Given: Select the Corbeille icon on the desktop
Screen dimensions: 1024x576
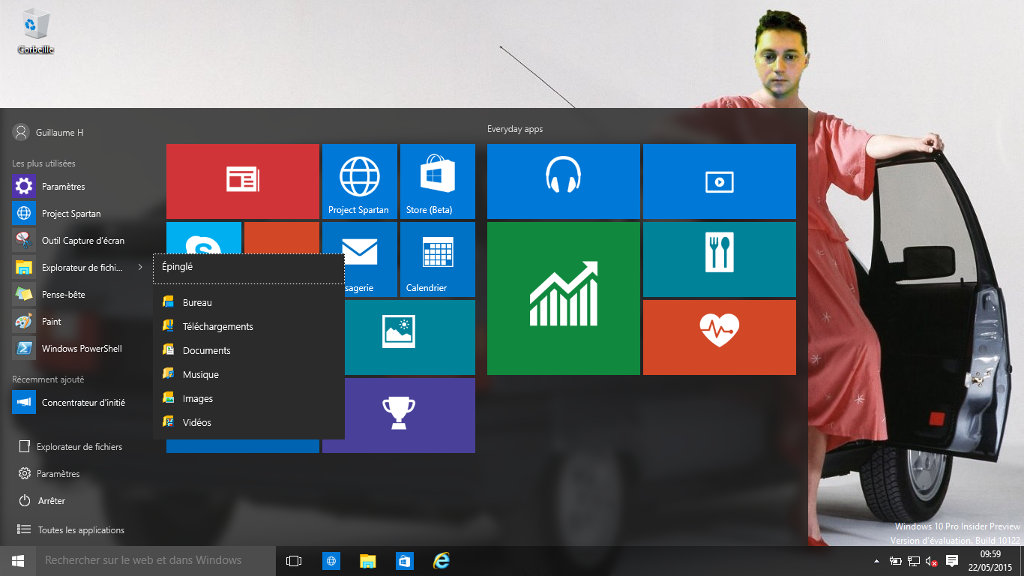Looking at the screenshot, I should [35, 31].
